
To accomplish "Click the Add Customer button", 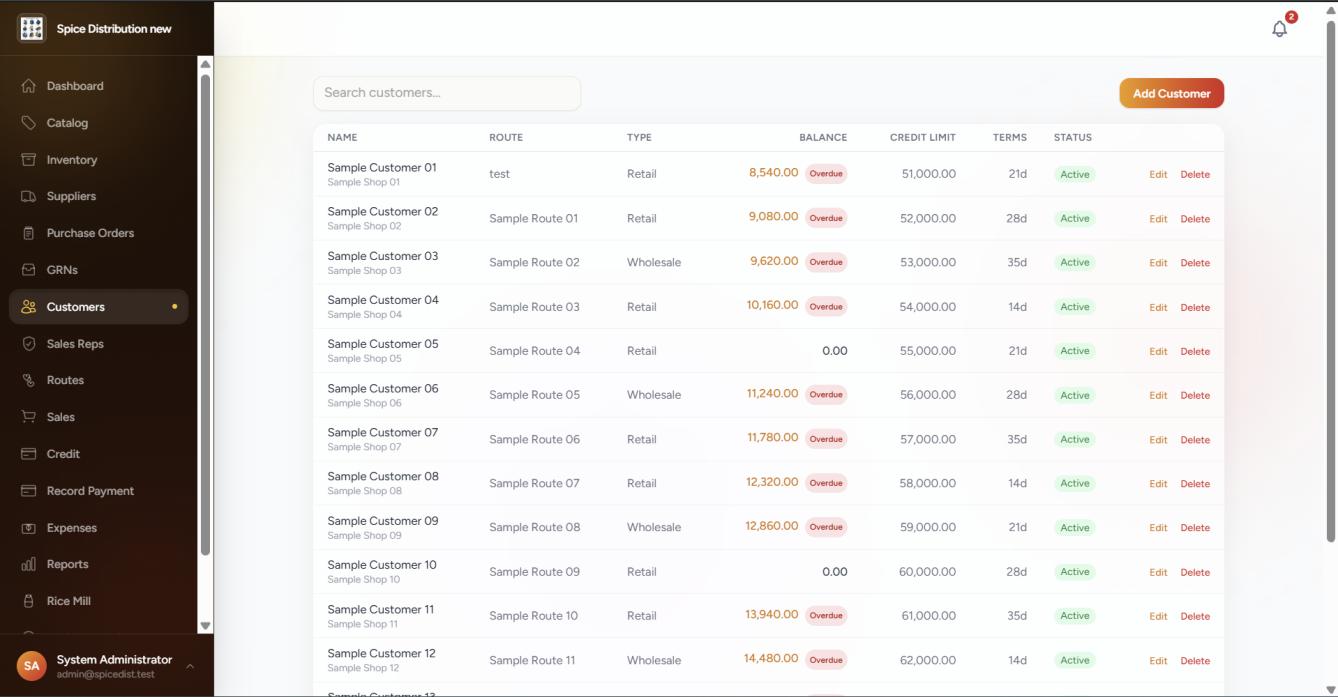I will click(x=1171, y=93).
